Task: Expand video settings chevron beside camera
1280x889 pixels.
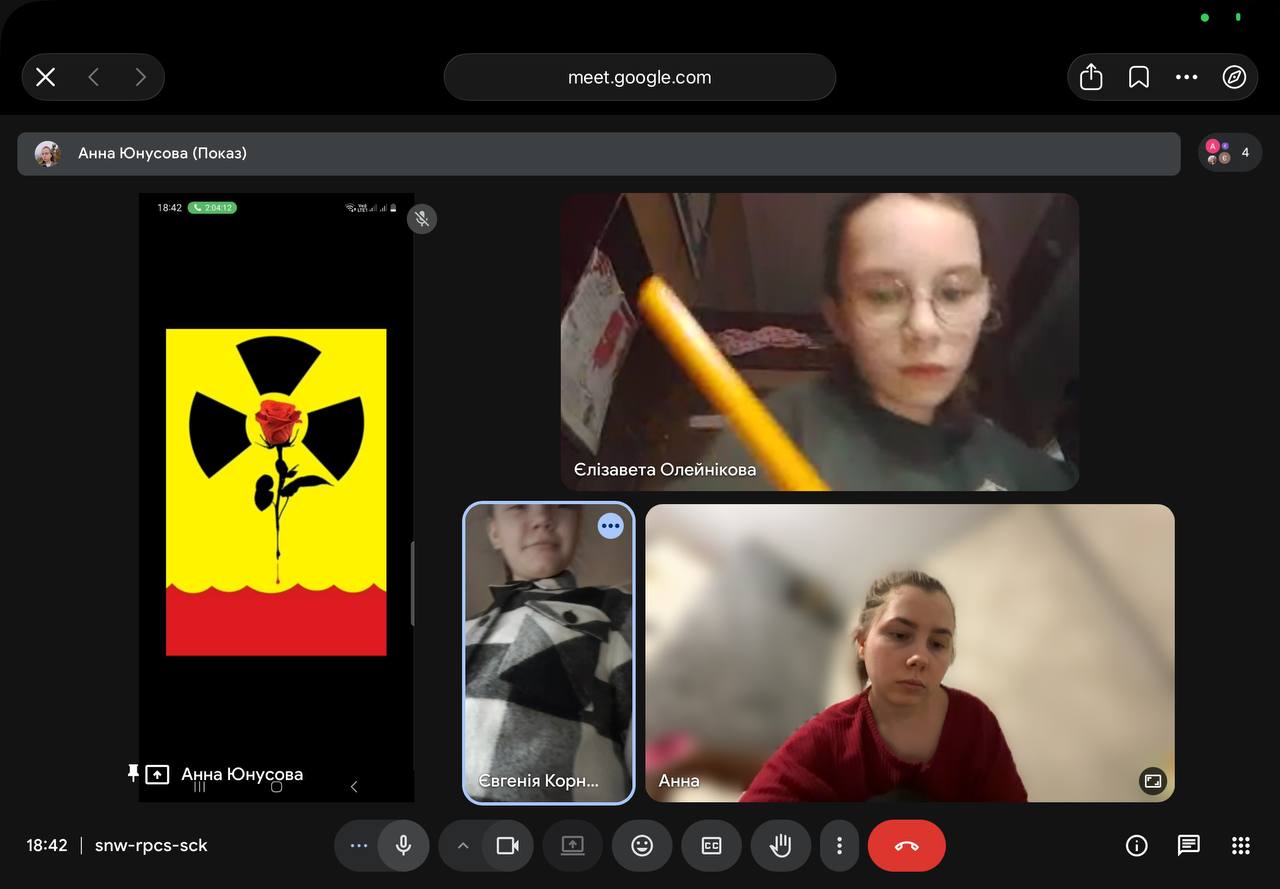Action: (x=462, y=846)
